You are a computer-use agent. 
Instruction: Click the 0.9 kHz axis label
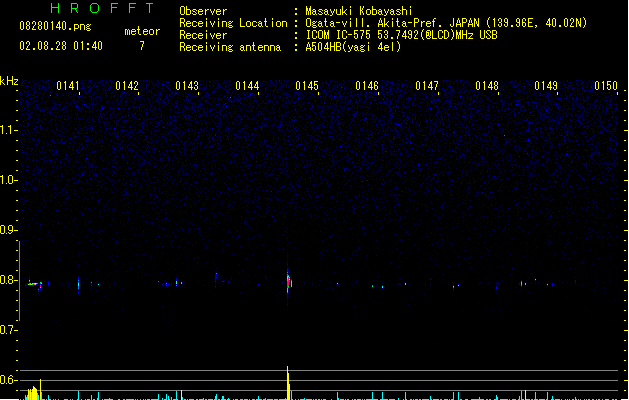click(7, 230)
